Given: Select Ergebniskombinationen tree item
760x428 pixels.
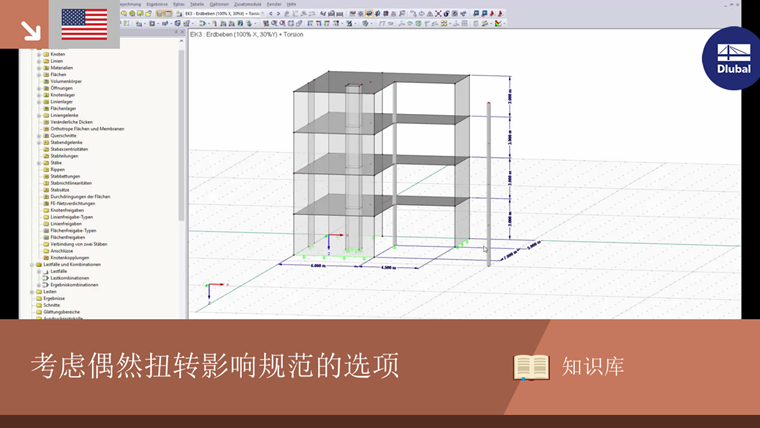Looking at the screenshot, I should tap(74, 285).
